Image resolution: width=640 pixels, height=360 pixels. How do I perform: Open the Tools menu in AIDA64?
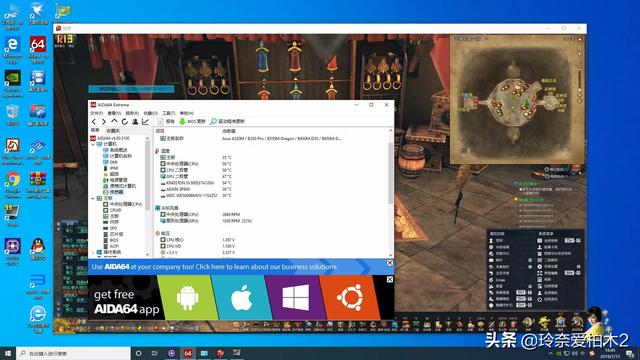168,113
